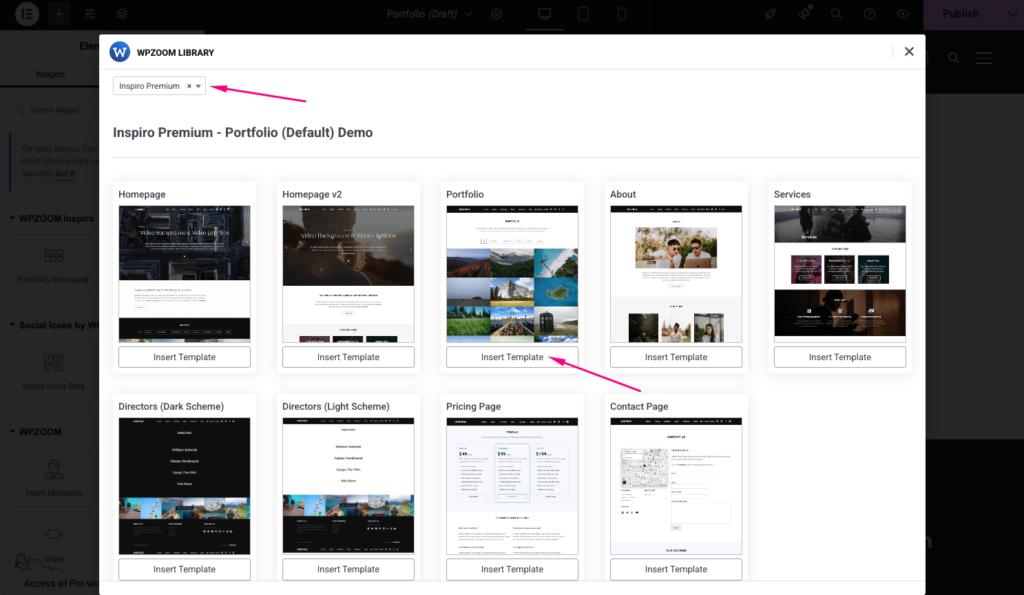The image size is (1024, 595).
Task: Preview changes with the eye icon
Action: (x=903, y=14)
